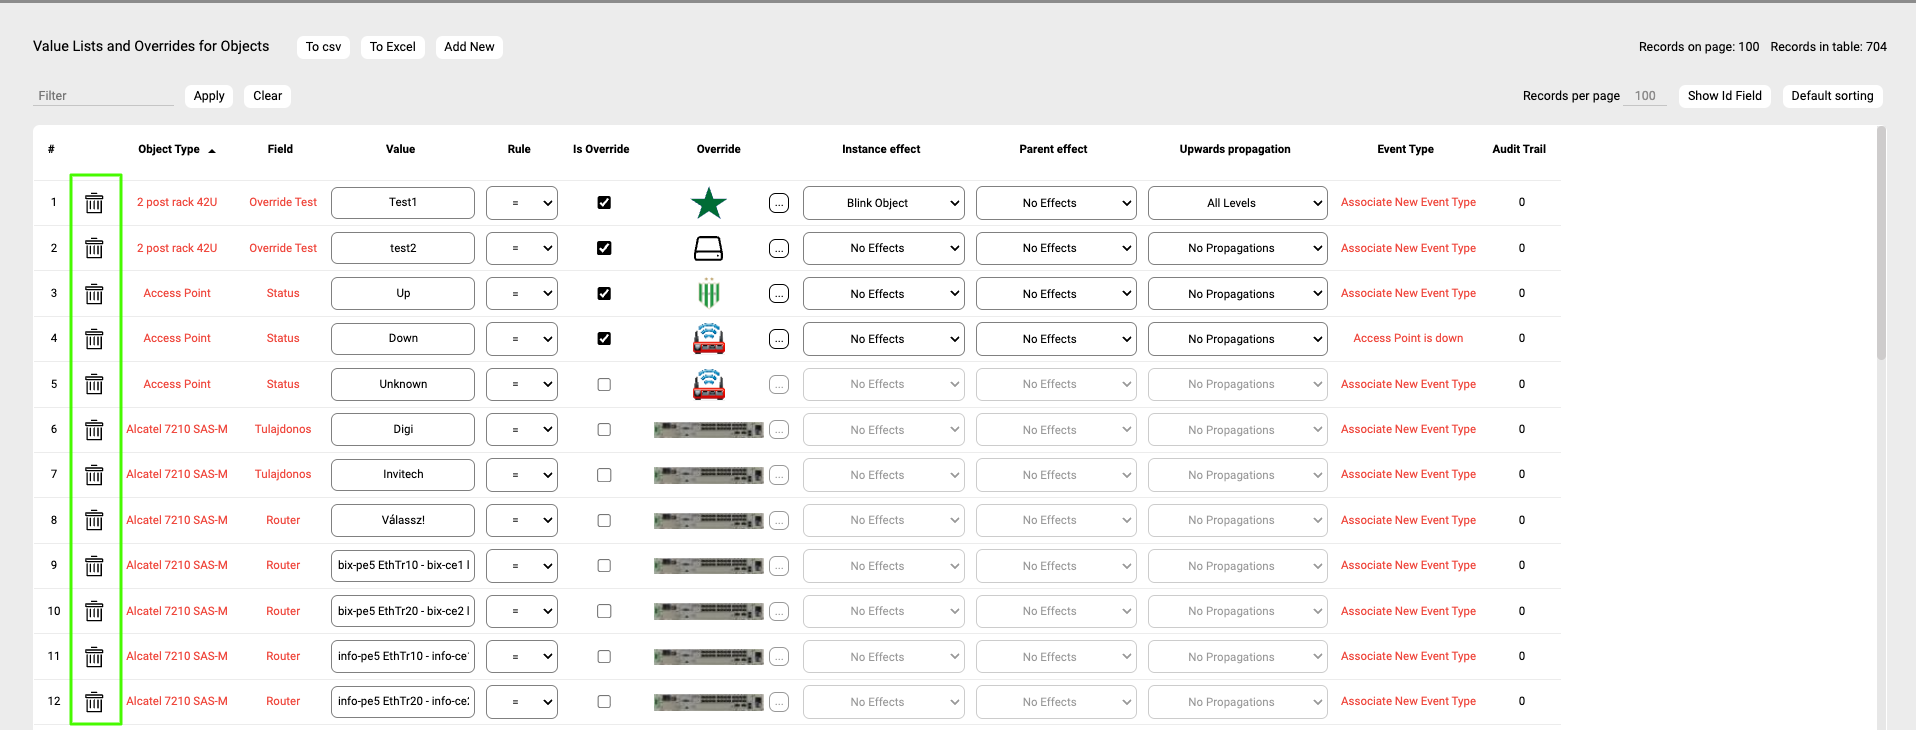Enable Is Override for Unknown status row

pyautogui.click(x=604, y=385)
